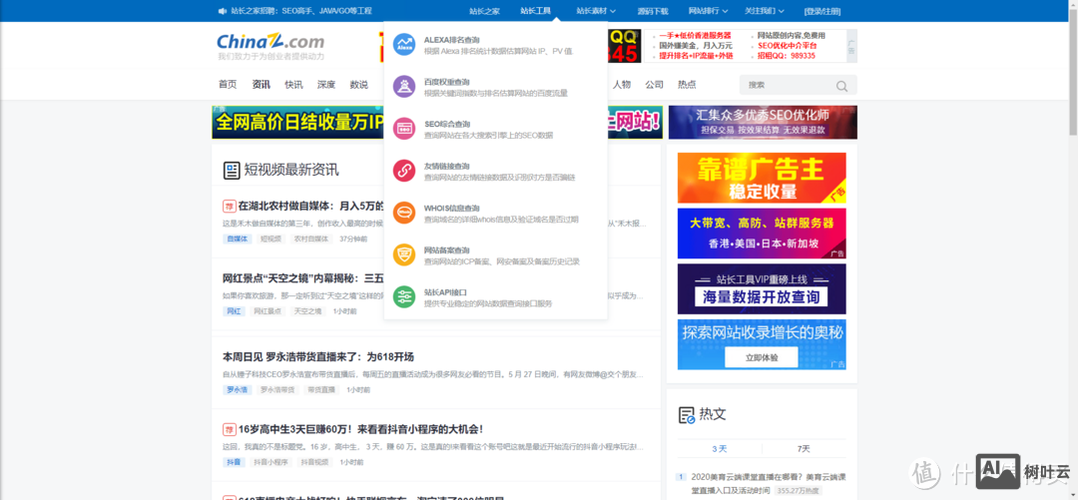Open the 汇集众多优秀SEO优化师 banner
Screen dimensions: 1078x500
[763, 122]
